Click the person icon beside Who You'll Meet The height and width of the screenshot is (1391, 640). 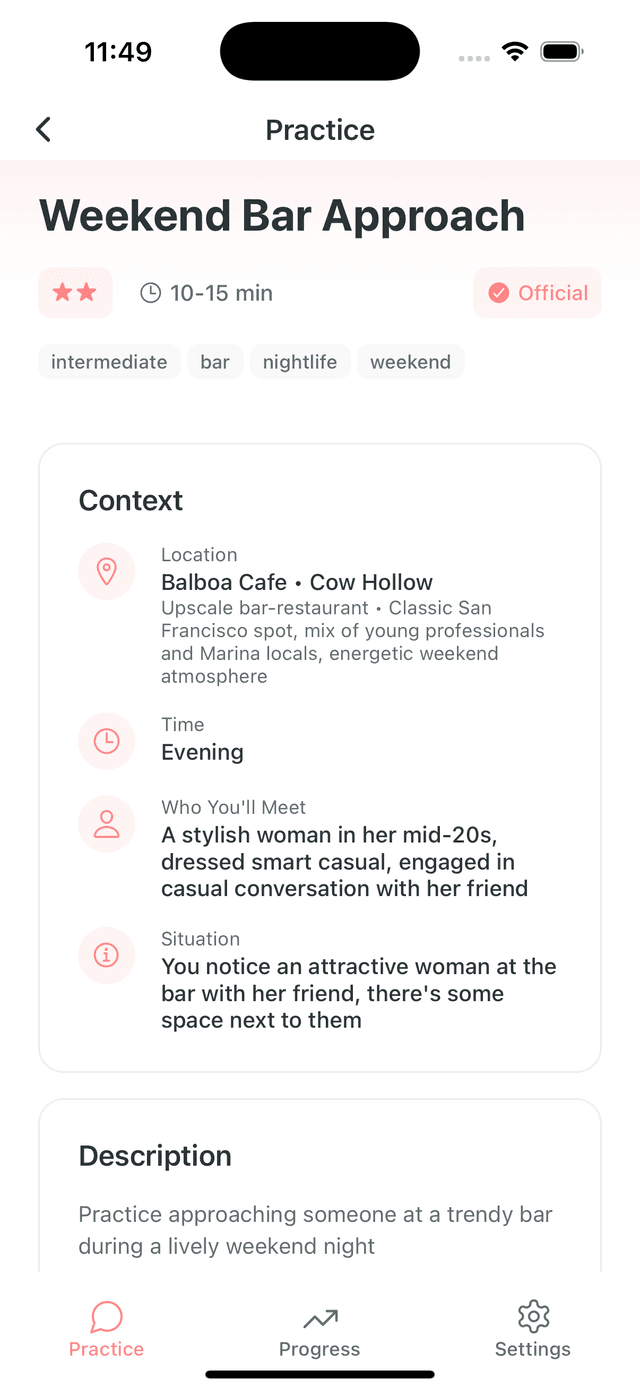[x=106, y=824]
